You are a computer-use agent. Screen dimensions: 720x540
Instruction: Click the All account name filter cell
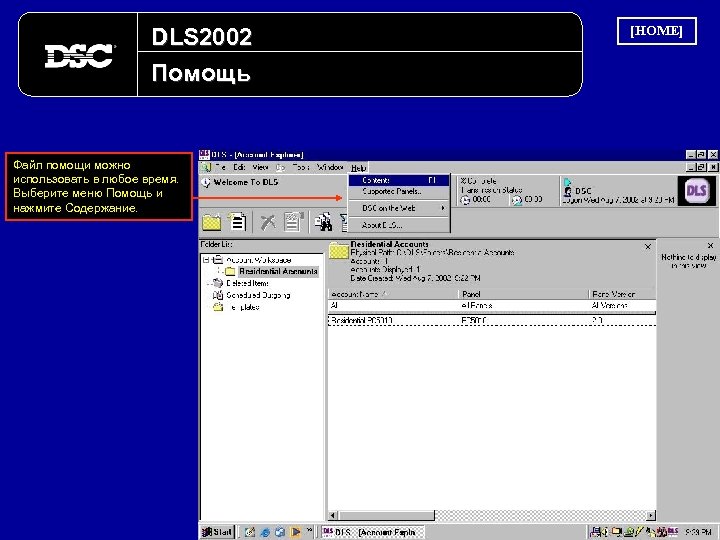393,305
